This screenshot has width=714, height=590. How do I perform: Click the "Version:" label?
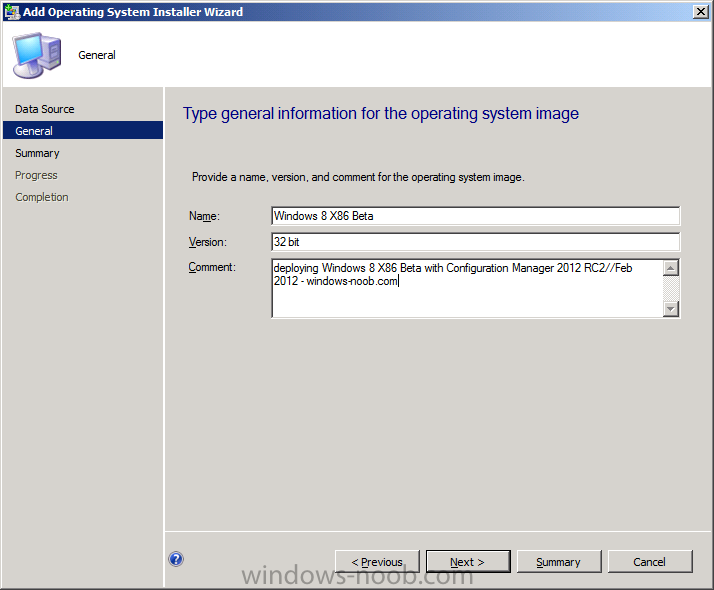[x=208, y=242]
